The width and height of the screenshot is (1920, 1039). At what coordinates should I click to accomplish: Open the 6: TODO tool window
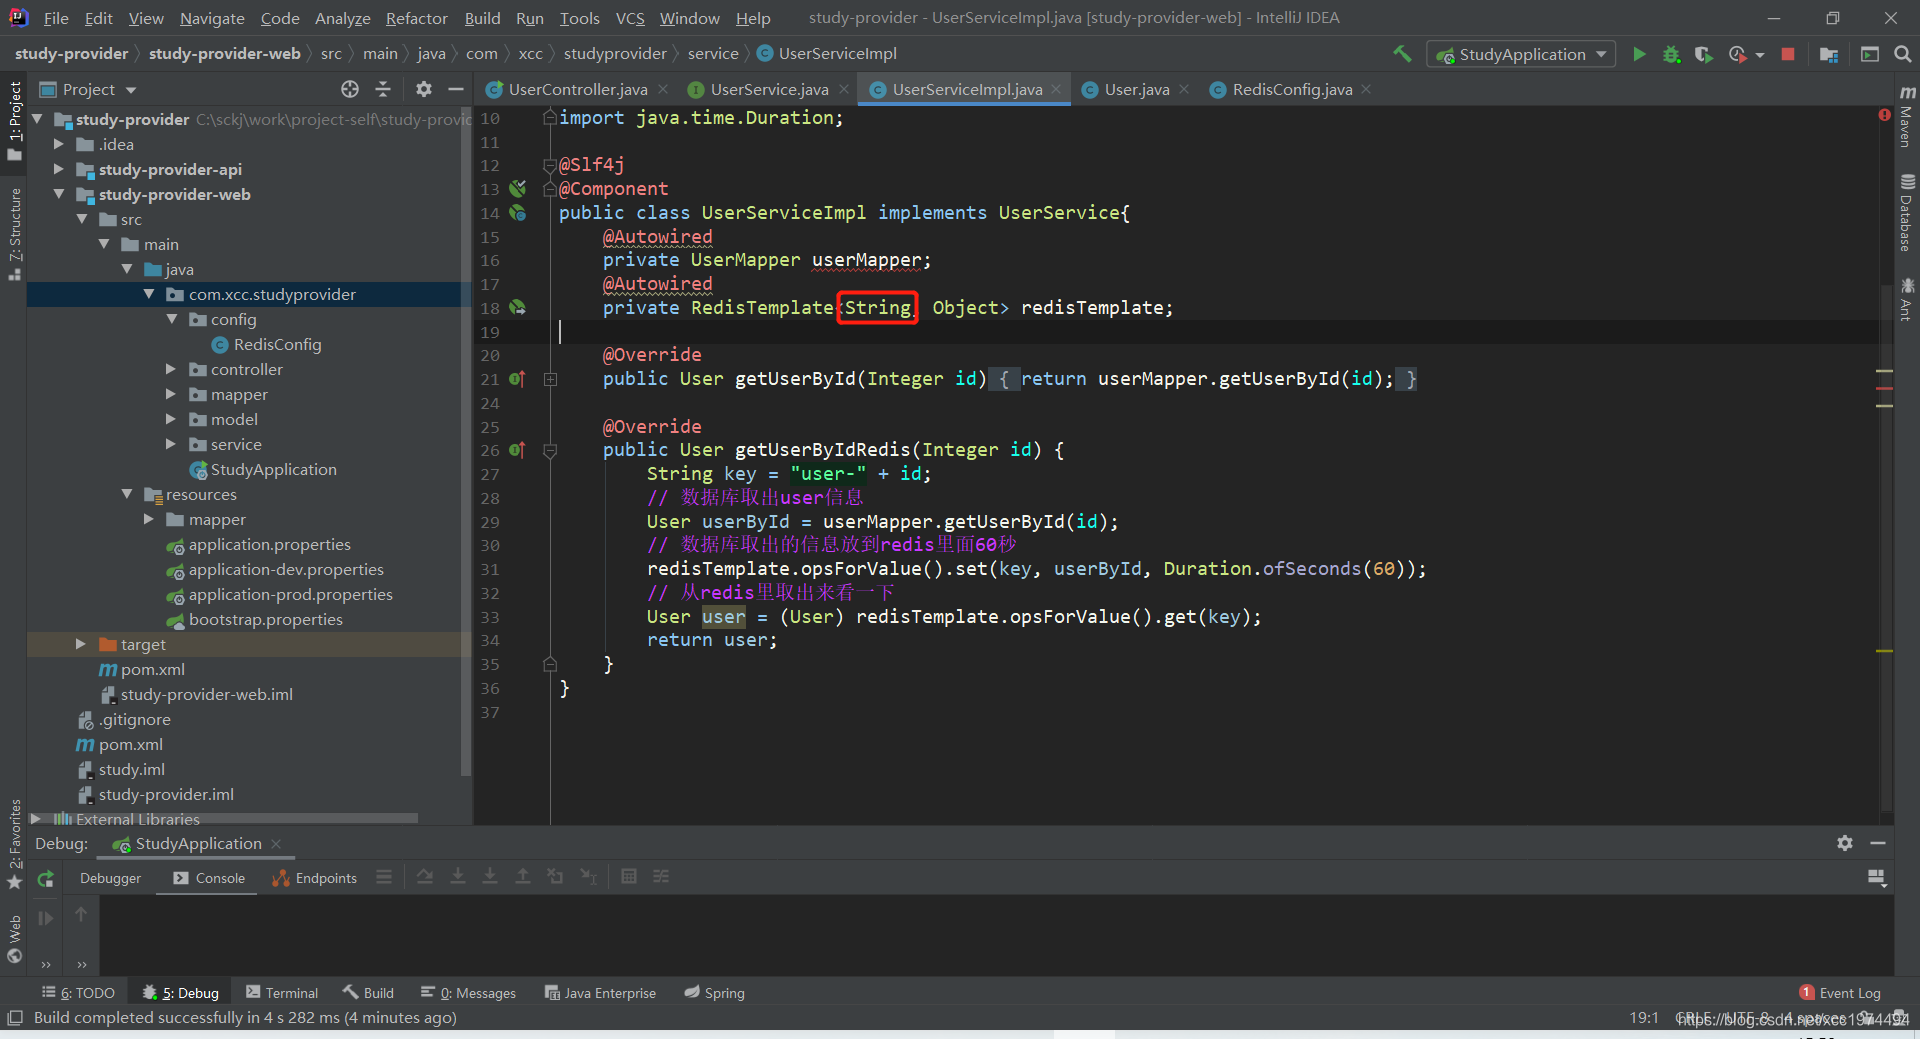pyautogui.click(x=78, y=992)
